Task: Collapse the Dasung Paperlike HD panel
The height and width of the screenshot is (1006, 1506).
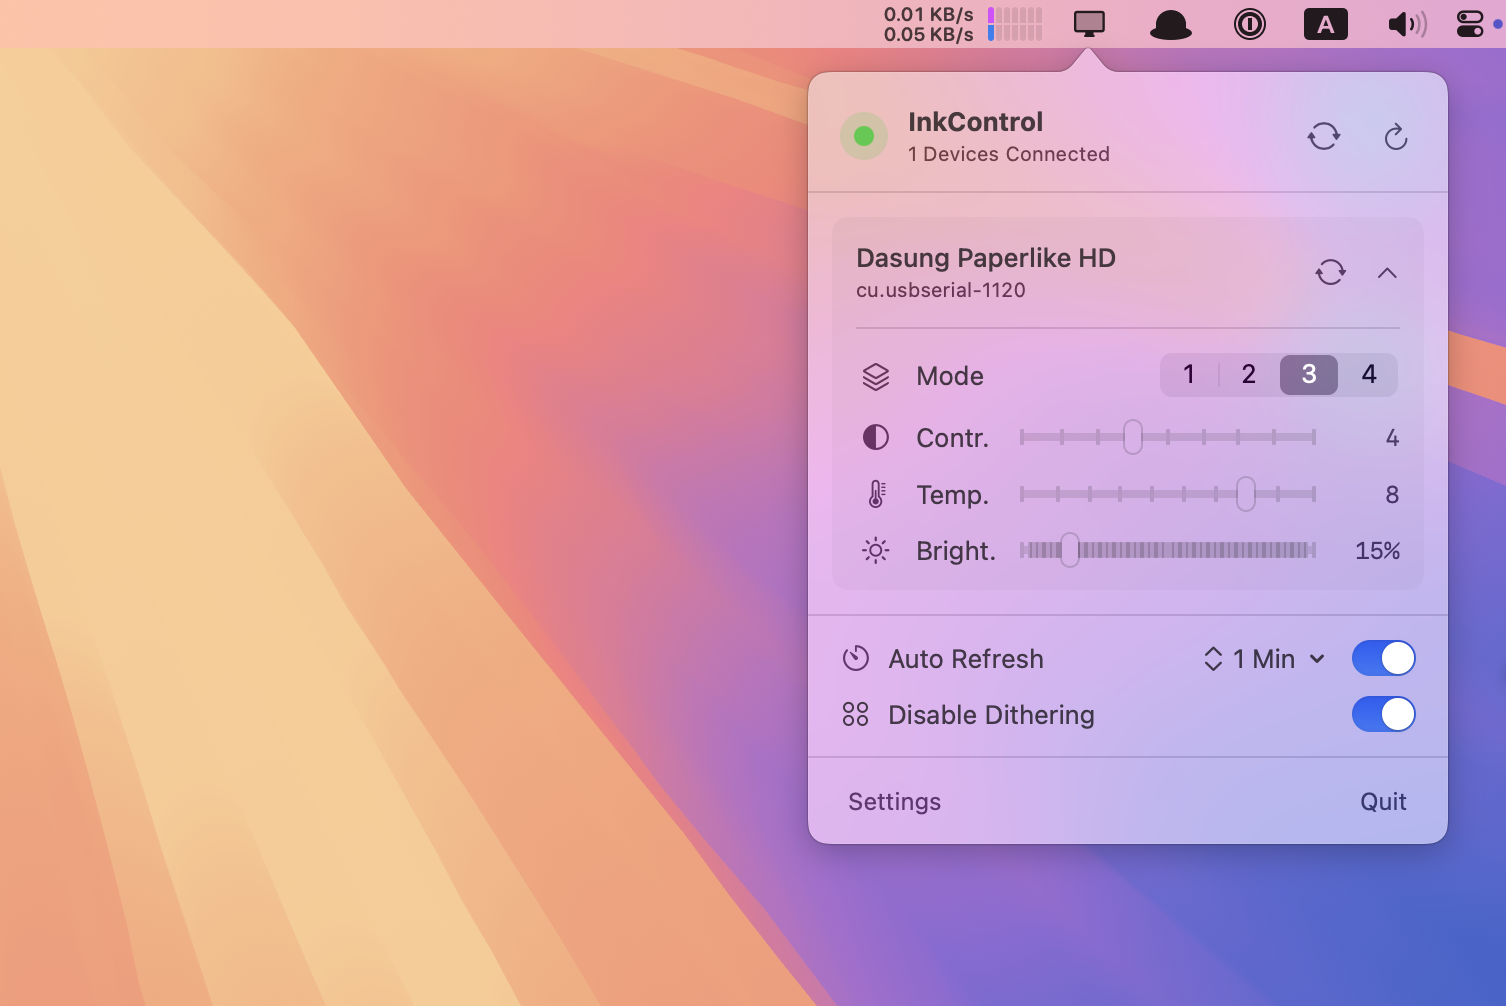Action: [1387, 273]
